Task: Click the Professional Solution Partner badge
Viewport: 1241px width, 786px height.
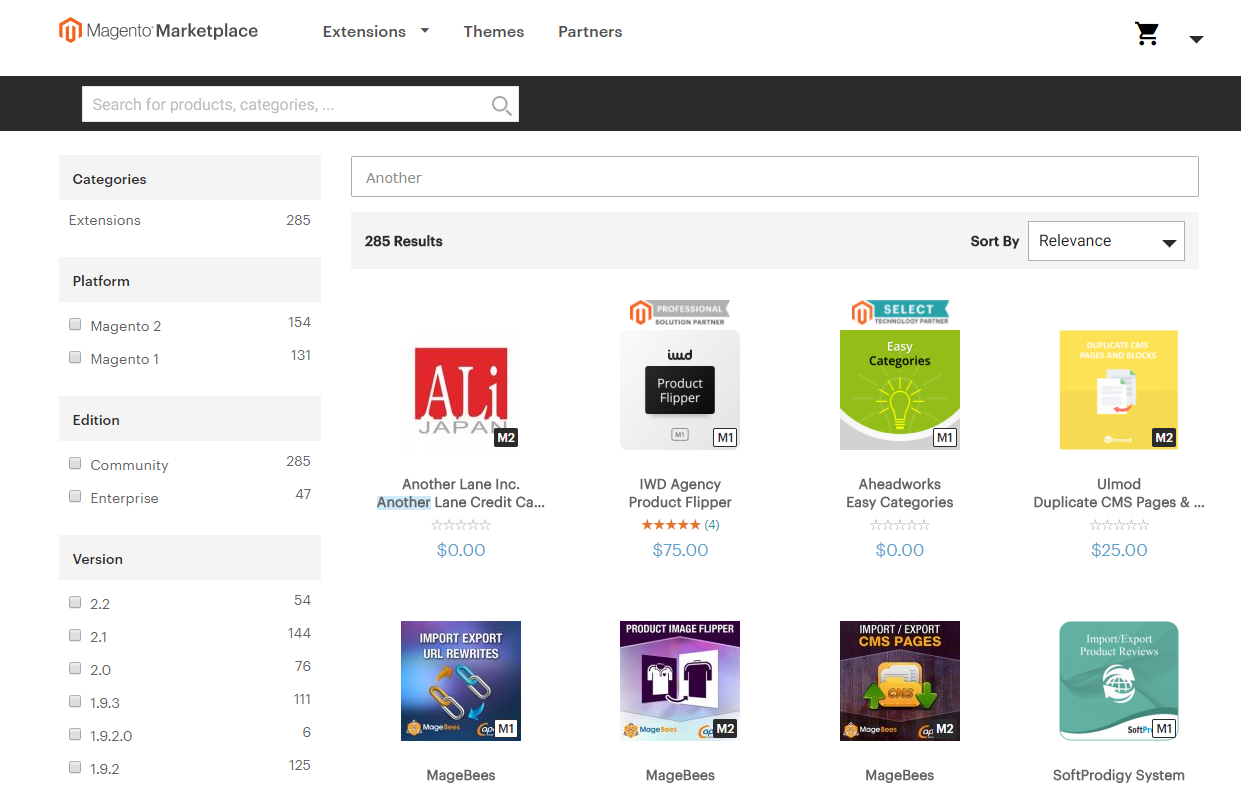Action: 680,313
